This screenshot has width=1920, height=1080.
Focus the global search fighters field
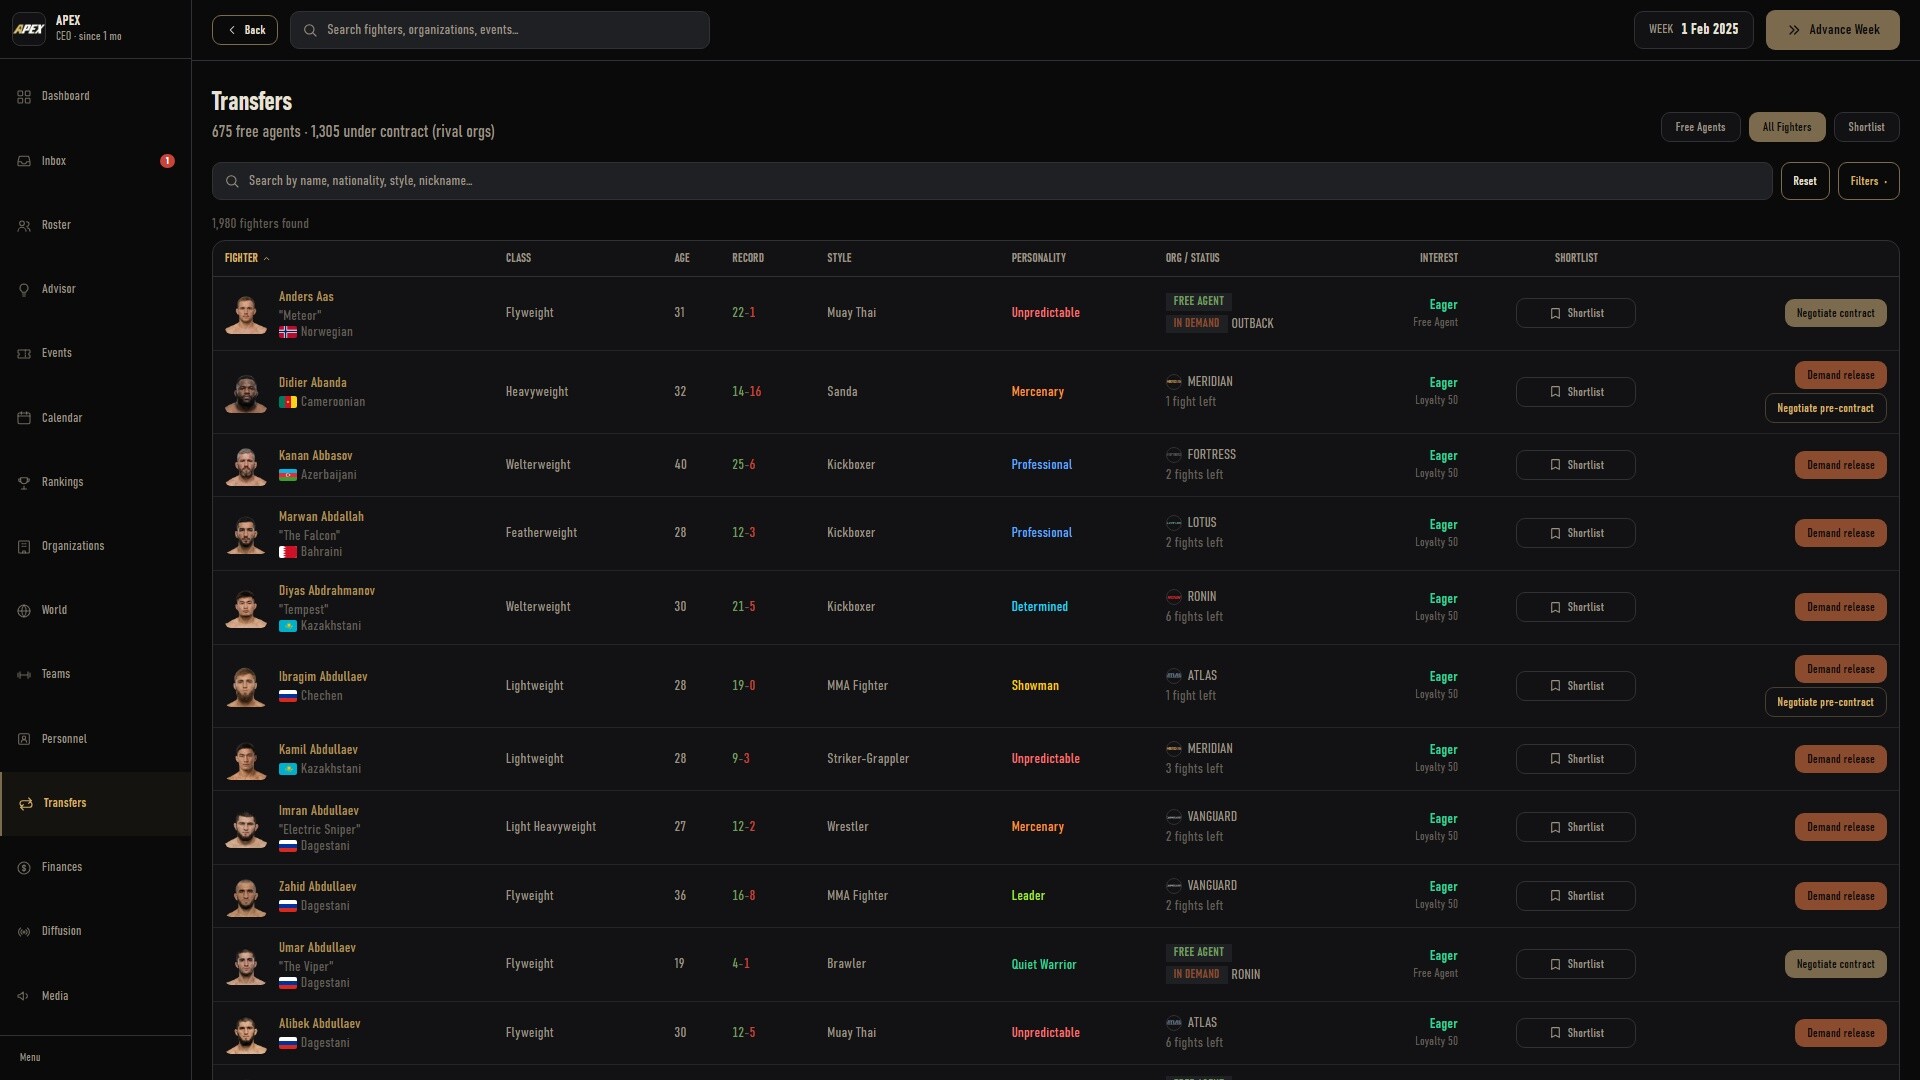(x=500, y=30)
